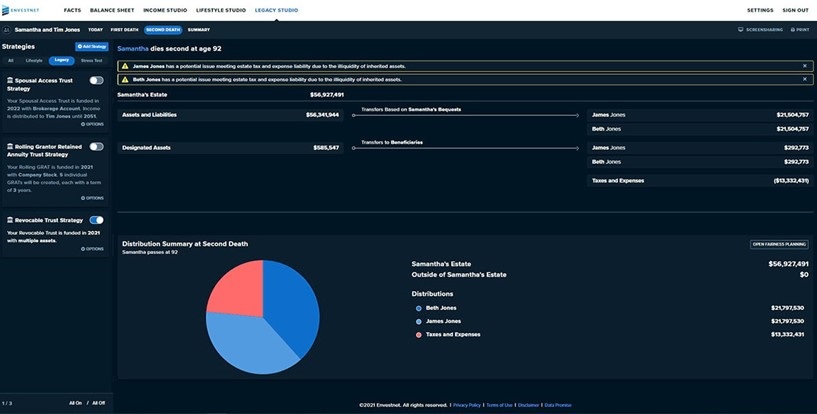Open Options for Spousal Access Trust Strategy
Image resolution: width=817 pixels, height=414 pixels.
point(92,124)
